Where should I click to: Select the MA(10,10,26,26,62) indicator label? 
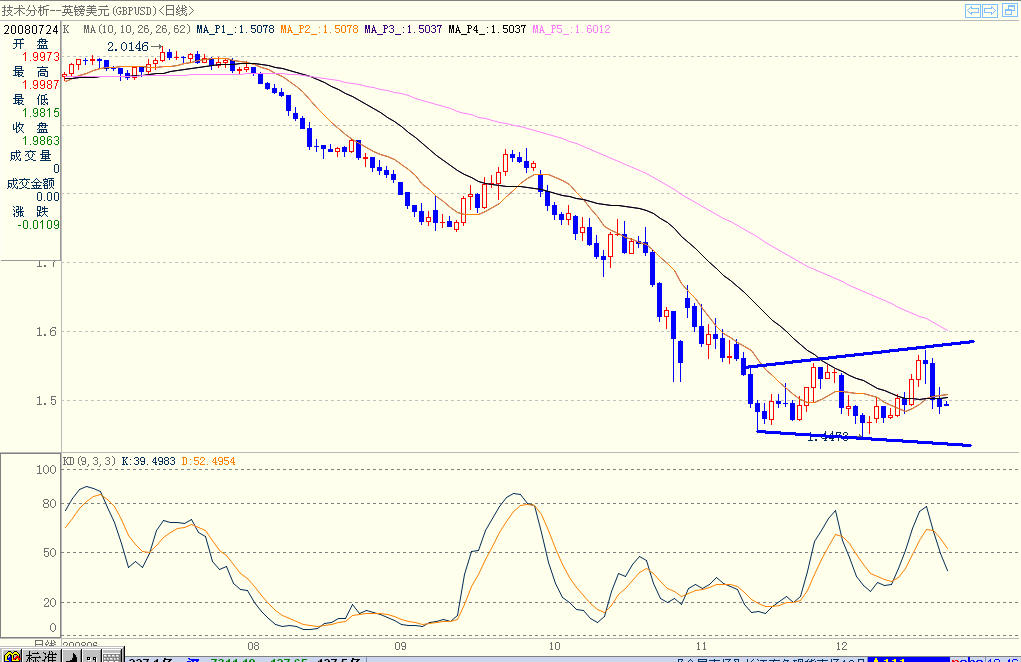pos(137,29)
